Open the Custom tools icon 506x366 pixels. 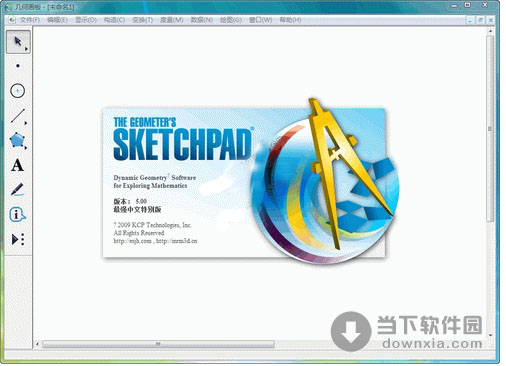pos(18,239)
